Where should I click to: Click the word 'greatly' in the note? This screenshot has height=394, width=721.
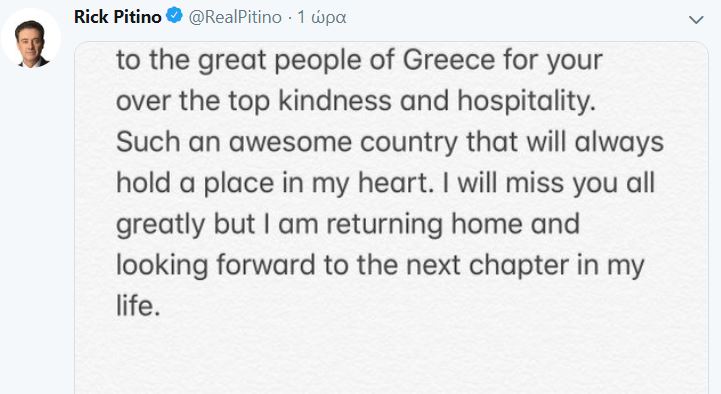coord(160,225)
